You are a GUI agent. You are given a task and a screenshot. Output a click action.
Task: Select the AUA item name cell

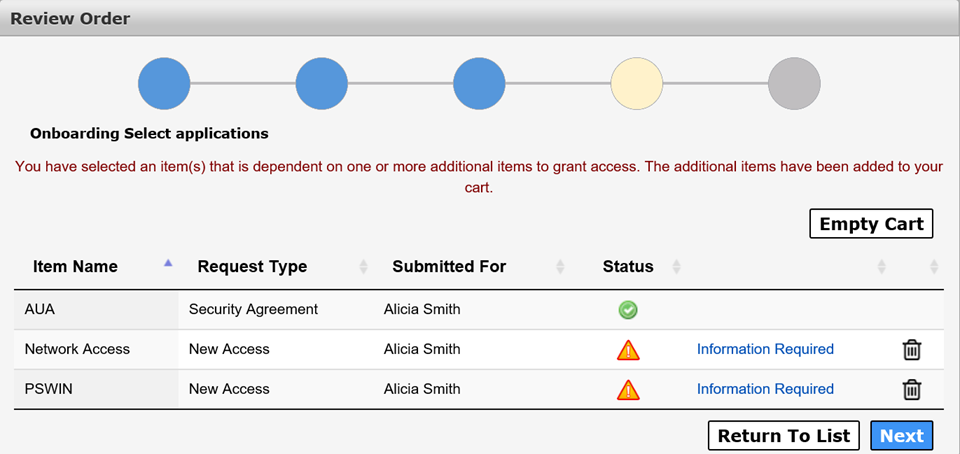tap(96, 310)
